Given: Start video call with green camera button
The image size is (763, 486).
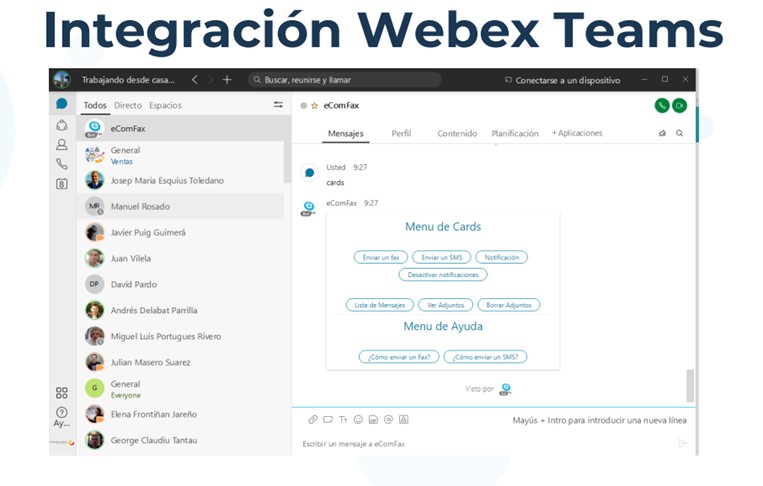Looking at the screenshot, I should click(x=679, y=105).
